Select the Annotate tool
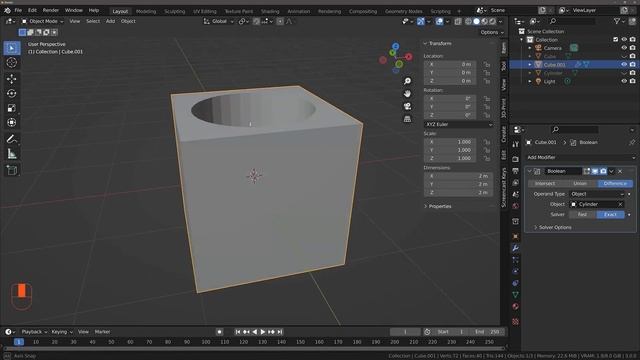Viewport: 640px width, 360px height. [x=12, y=139]
